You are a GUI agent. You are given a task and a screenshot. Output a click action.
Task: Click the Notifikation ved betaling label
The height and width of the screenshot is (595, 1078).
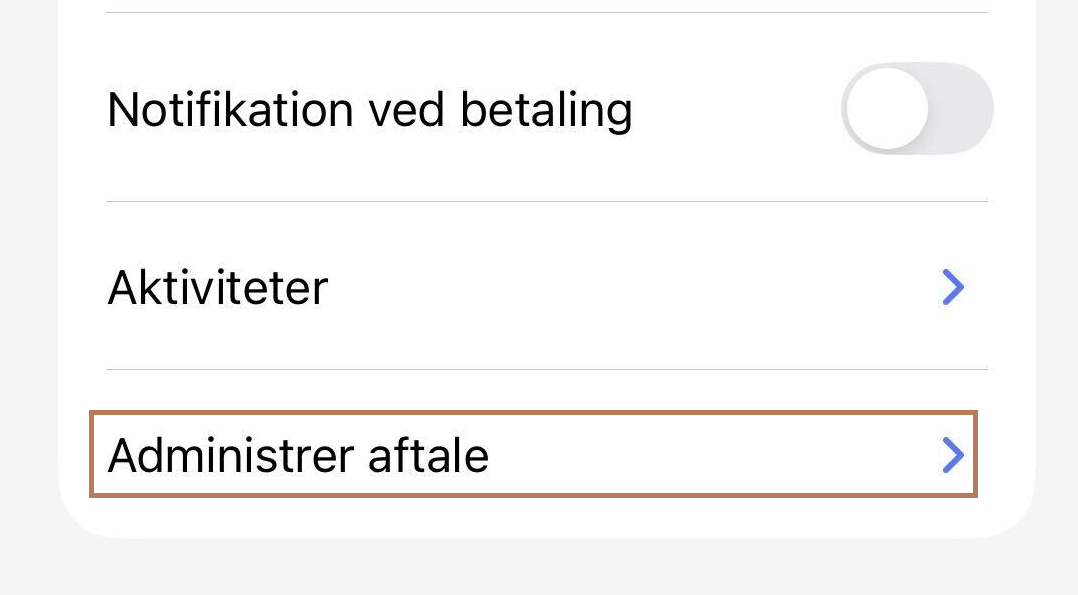point(369,109)
